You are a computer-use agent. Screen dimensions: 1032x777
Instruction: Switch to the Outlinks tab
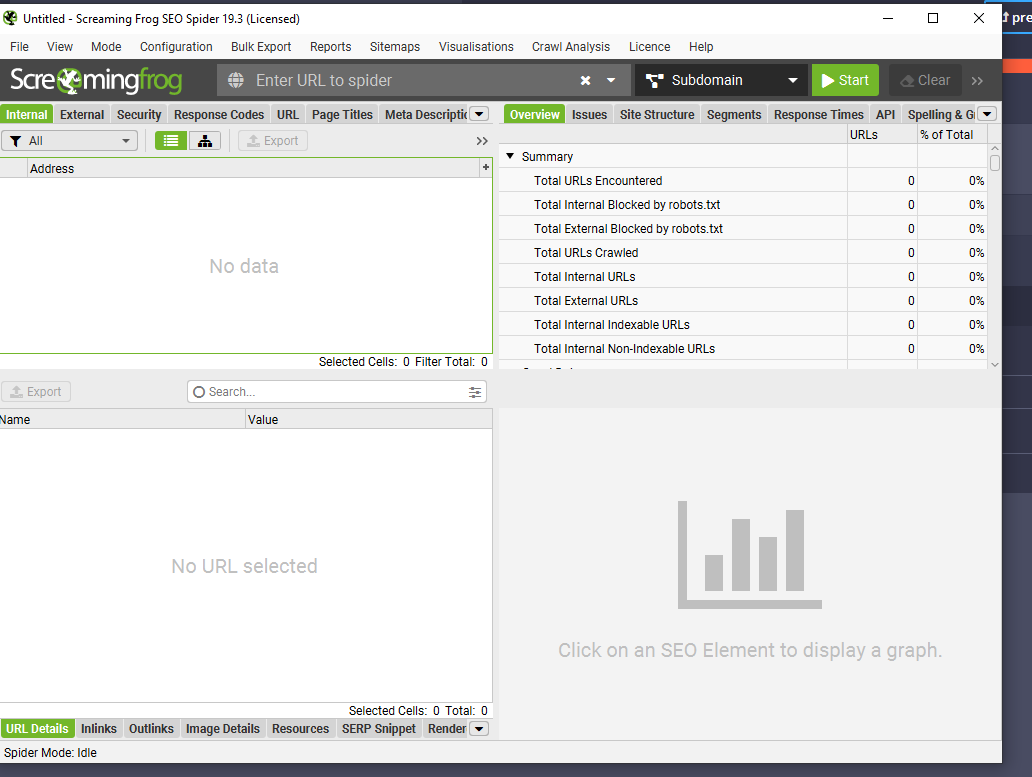click(x=151, y=729)
